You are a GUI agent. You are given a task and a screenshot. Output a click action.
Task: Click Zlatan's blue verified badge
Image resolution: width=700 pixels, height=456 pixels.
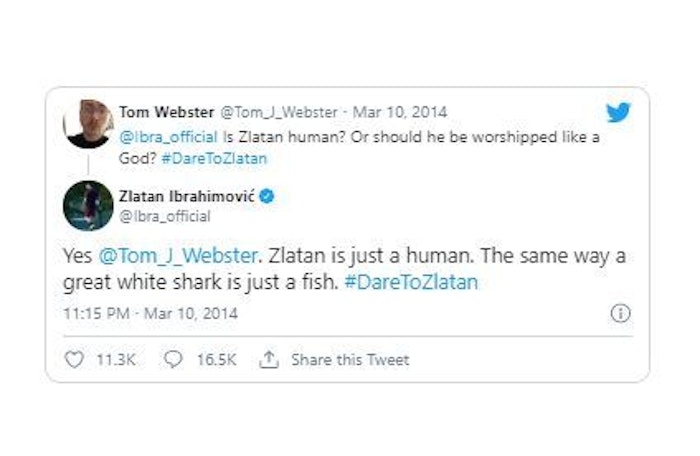coord(268,196)
